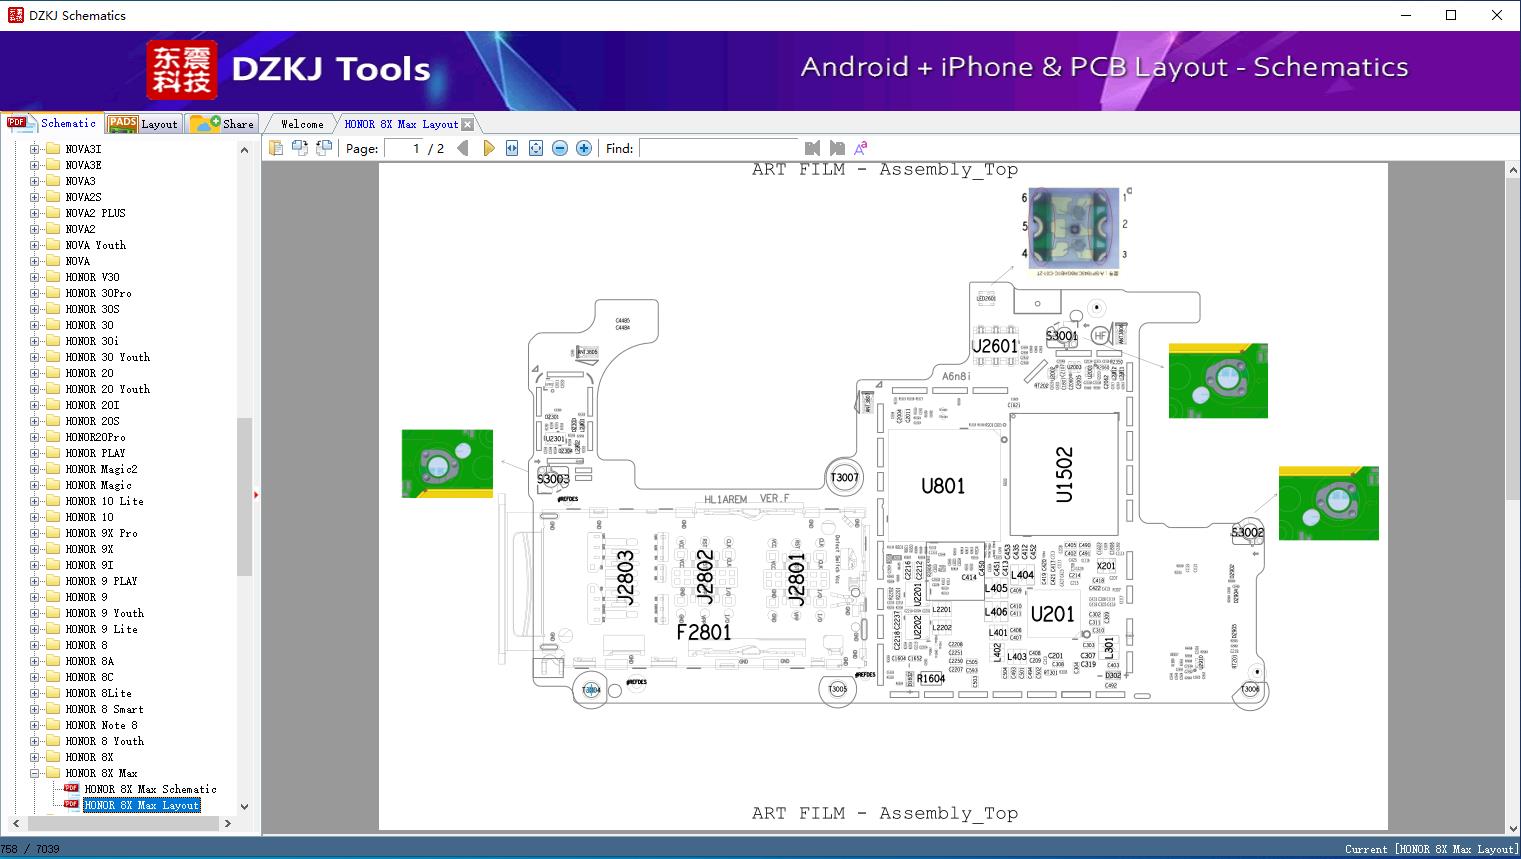Expand the HONOR 9X Pro folder
Image resolution: width=1521 pixels, height=859 pixels.
pos(35,533)
